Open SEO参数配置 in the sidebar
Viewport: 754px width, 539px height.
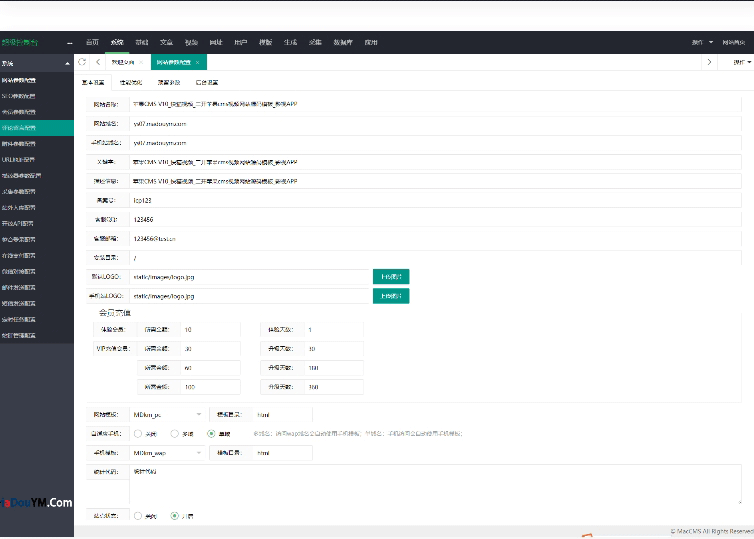(x=19, y=96)
